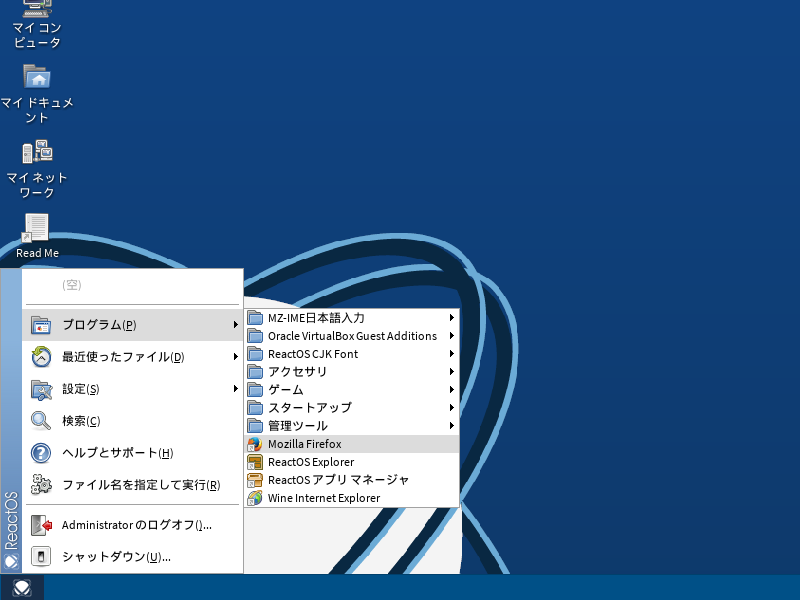
Task: Expand the 設定 submenu arrow
Action: coord(235,389)
